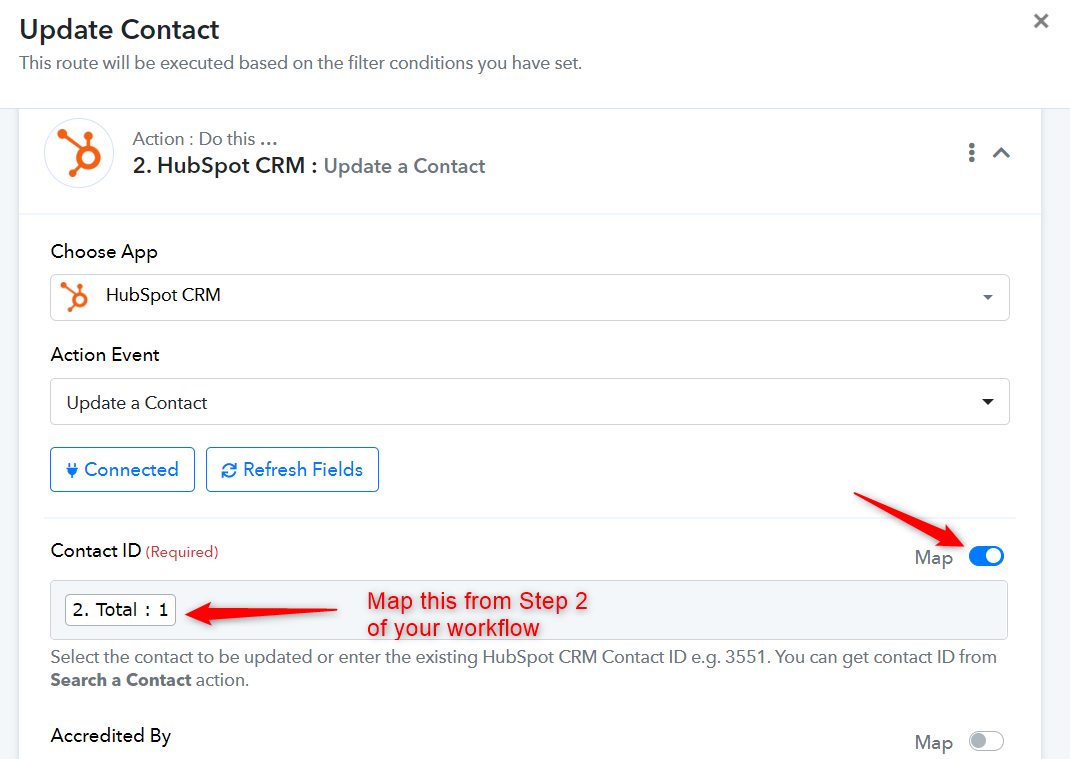Disable the Contact ID Map toggle
Image resolution: width=1070 pixels, height=759 pixels.
986,556
